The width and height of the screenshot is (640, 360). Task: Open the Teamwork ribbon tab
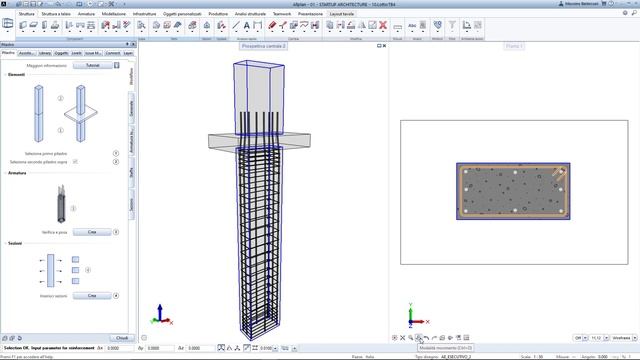282,14
